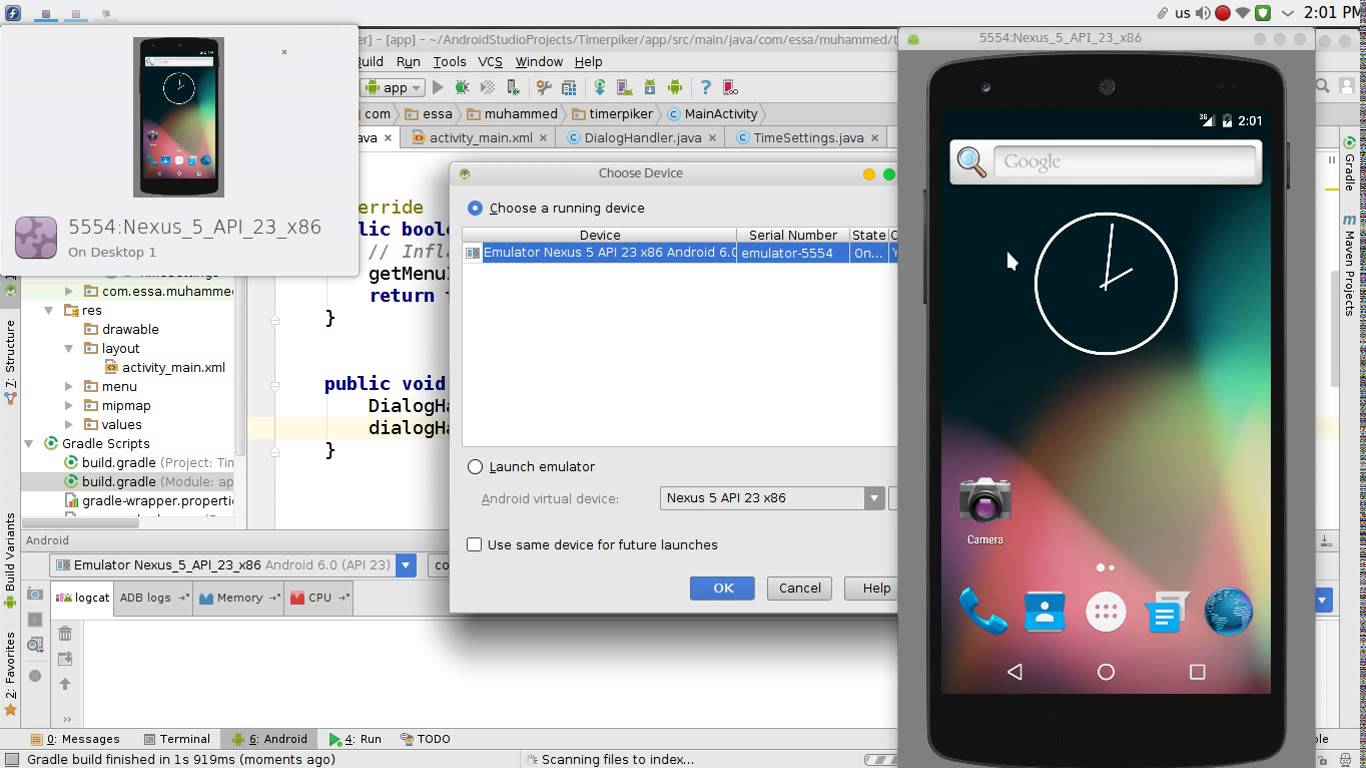Select the Launch emulator radio button

coord(475,466)
